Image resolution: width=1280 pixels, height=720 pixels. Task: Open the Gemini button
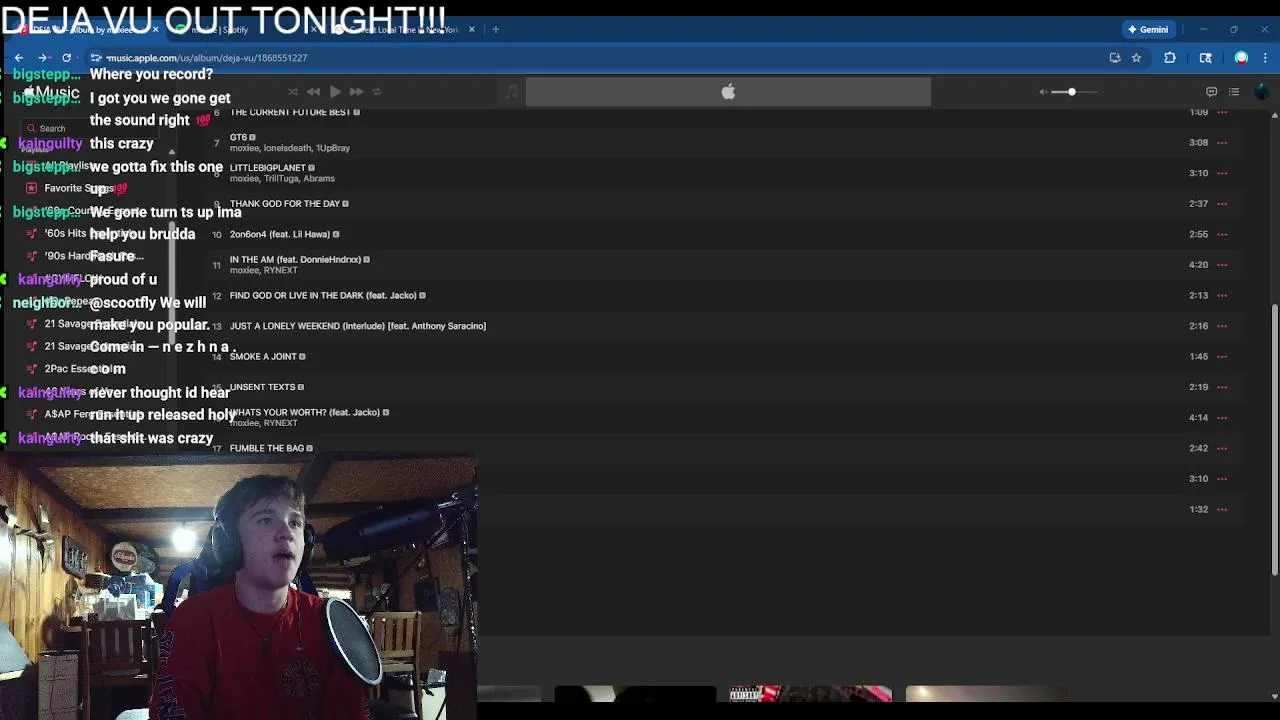coord(1148,30)
